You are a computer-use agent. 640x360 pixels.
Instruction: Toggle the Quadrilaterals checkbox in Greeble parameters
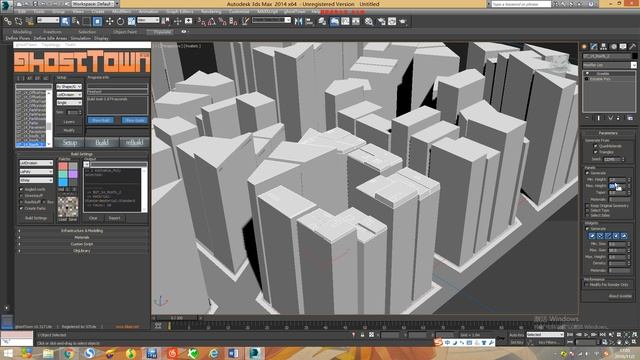point(596,146)
